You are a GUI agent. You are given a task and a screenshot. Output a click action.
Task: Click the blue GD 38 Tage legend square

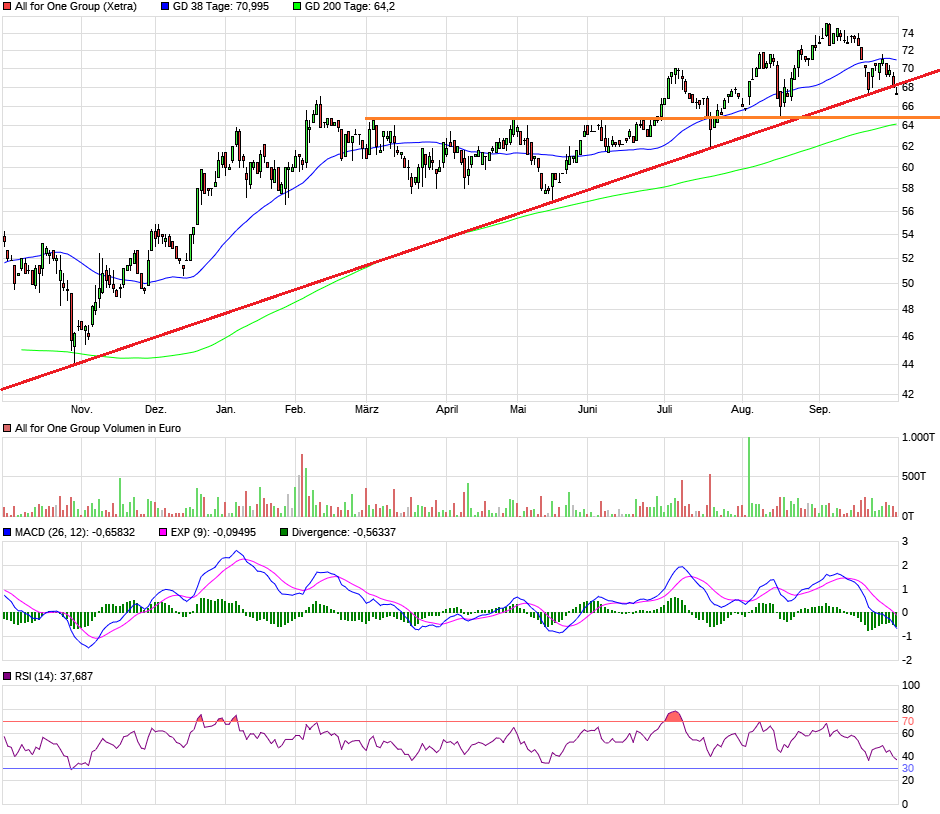coord(166,6)
